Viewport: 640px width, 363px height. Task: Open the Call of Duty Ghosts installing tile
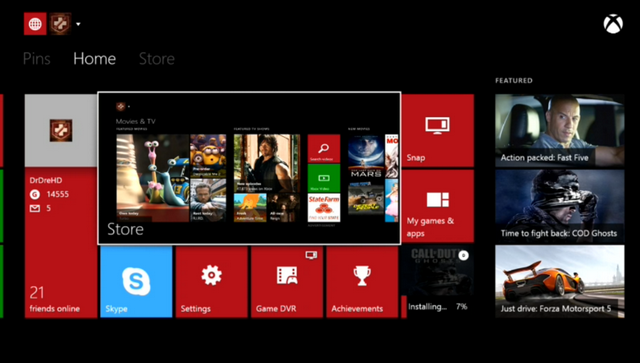click(x=438, y=282)
